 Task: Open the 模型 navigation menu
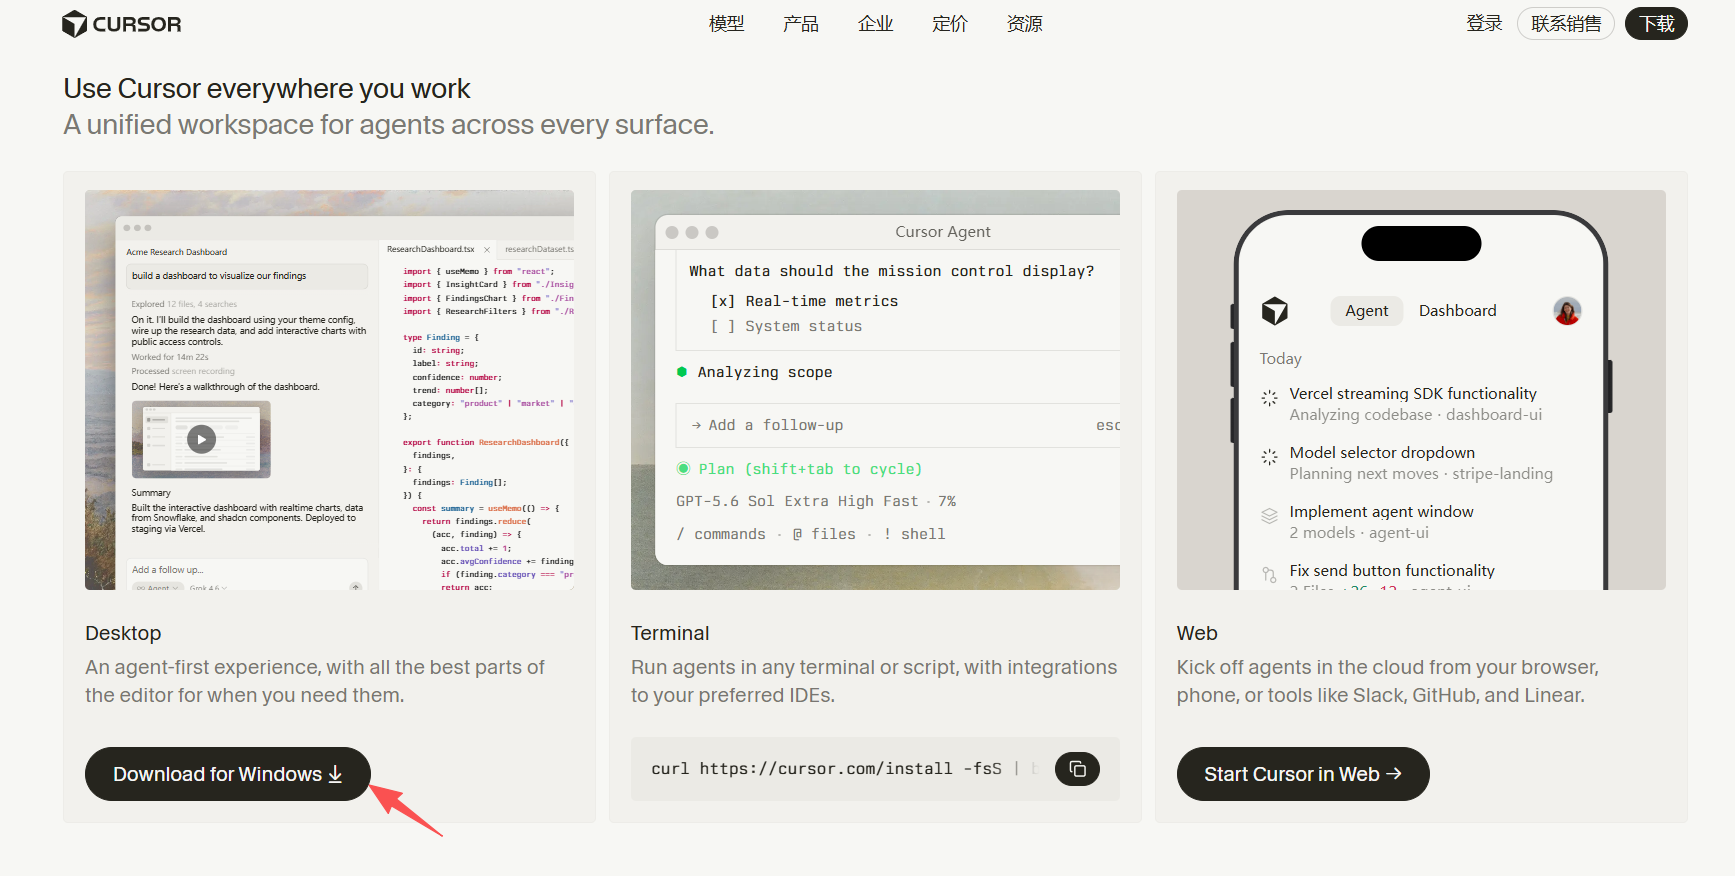click(726, 24)
